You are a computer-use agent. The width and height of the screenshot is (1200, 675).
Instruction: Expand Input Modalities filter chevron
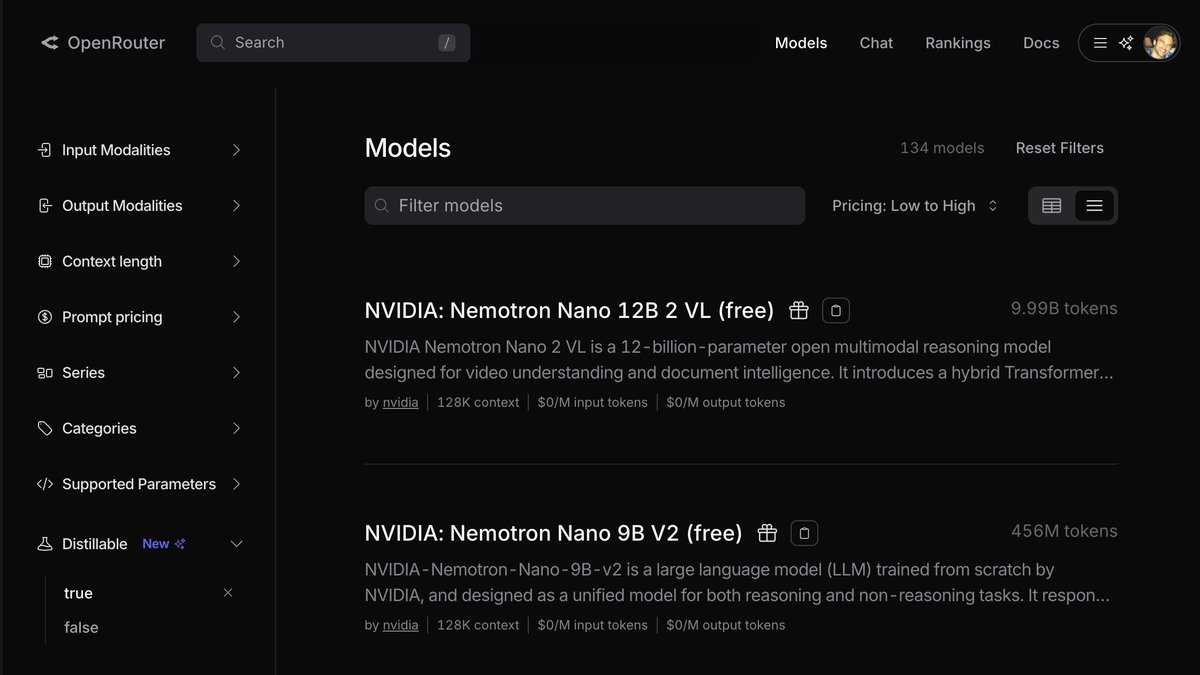click(236, 150)
